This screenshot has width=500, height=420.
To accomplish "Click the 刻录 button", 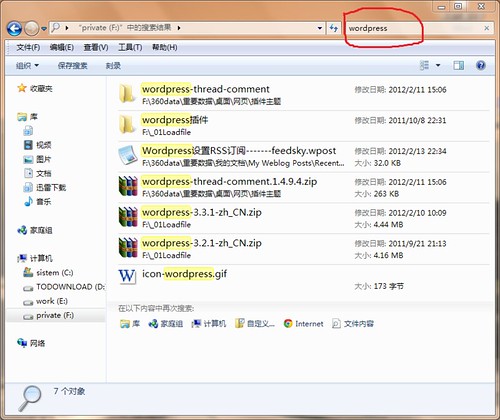I will 113,66.
